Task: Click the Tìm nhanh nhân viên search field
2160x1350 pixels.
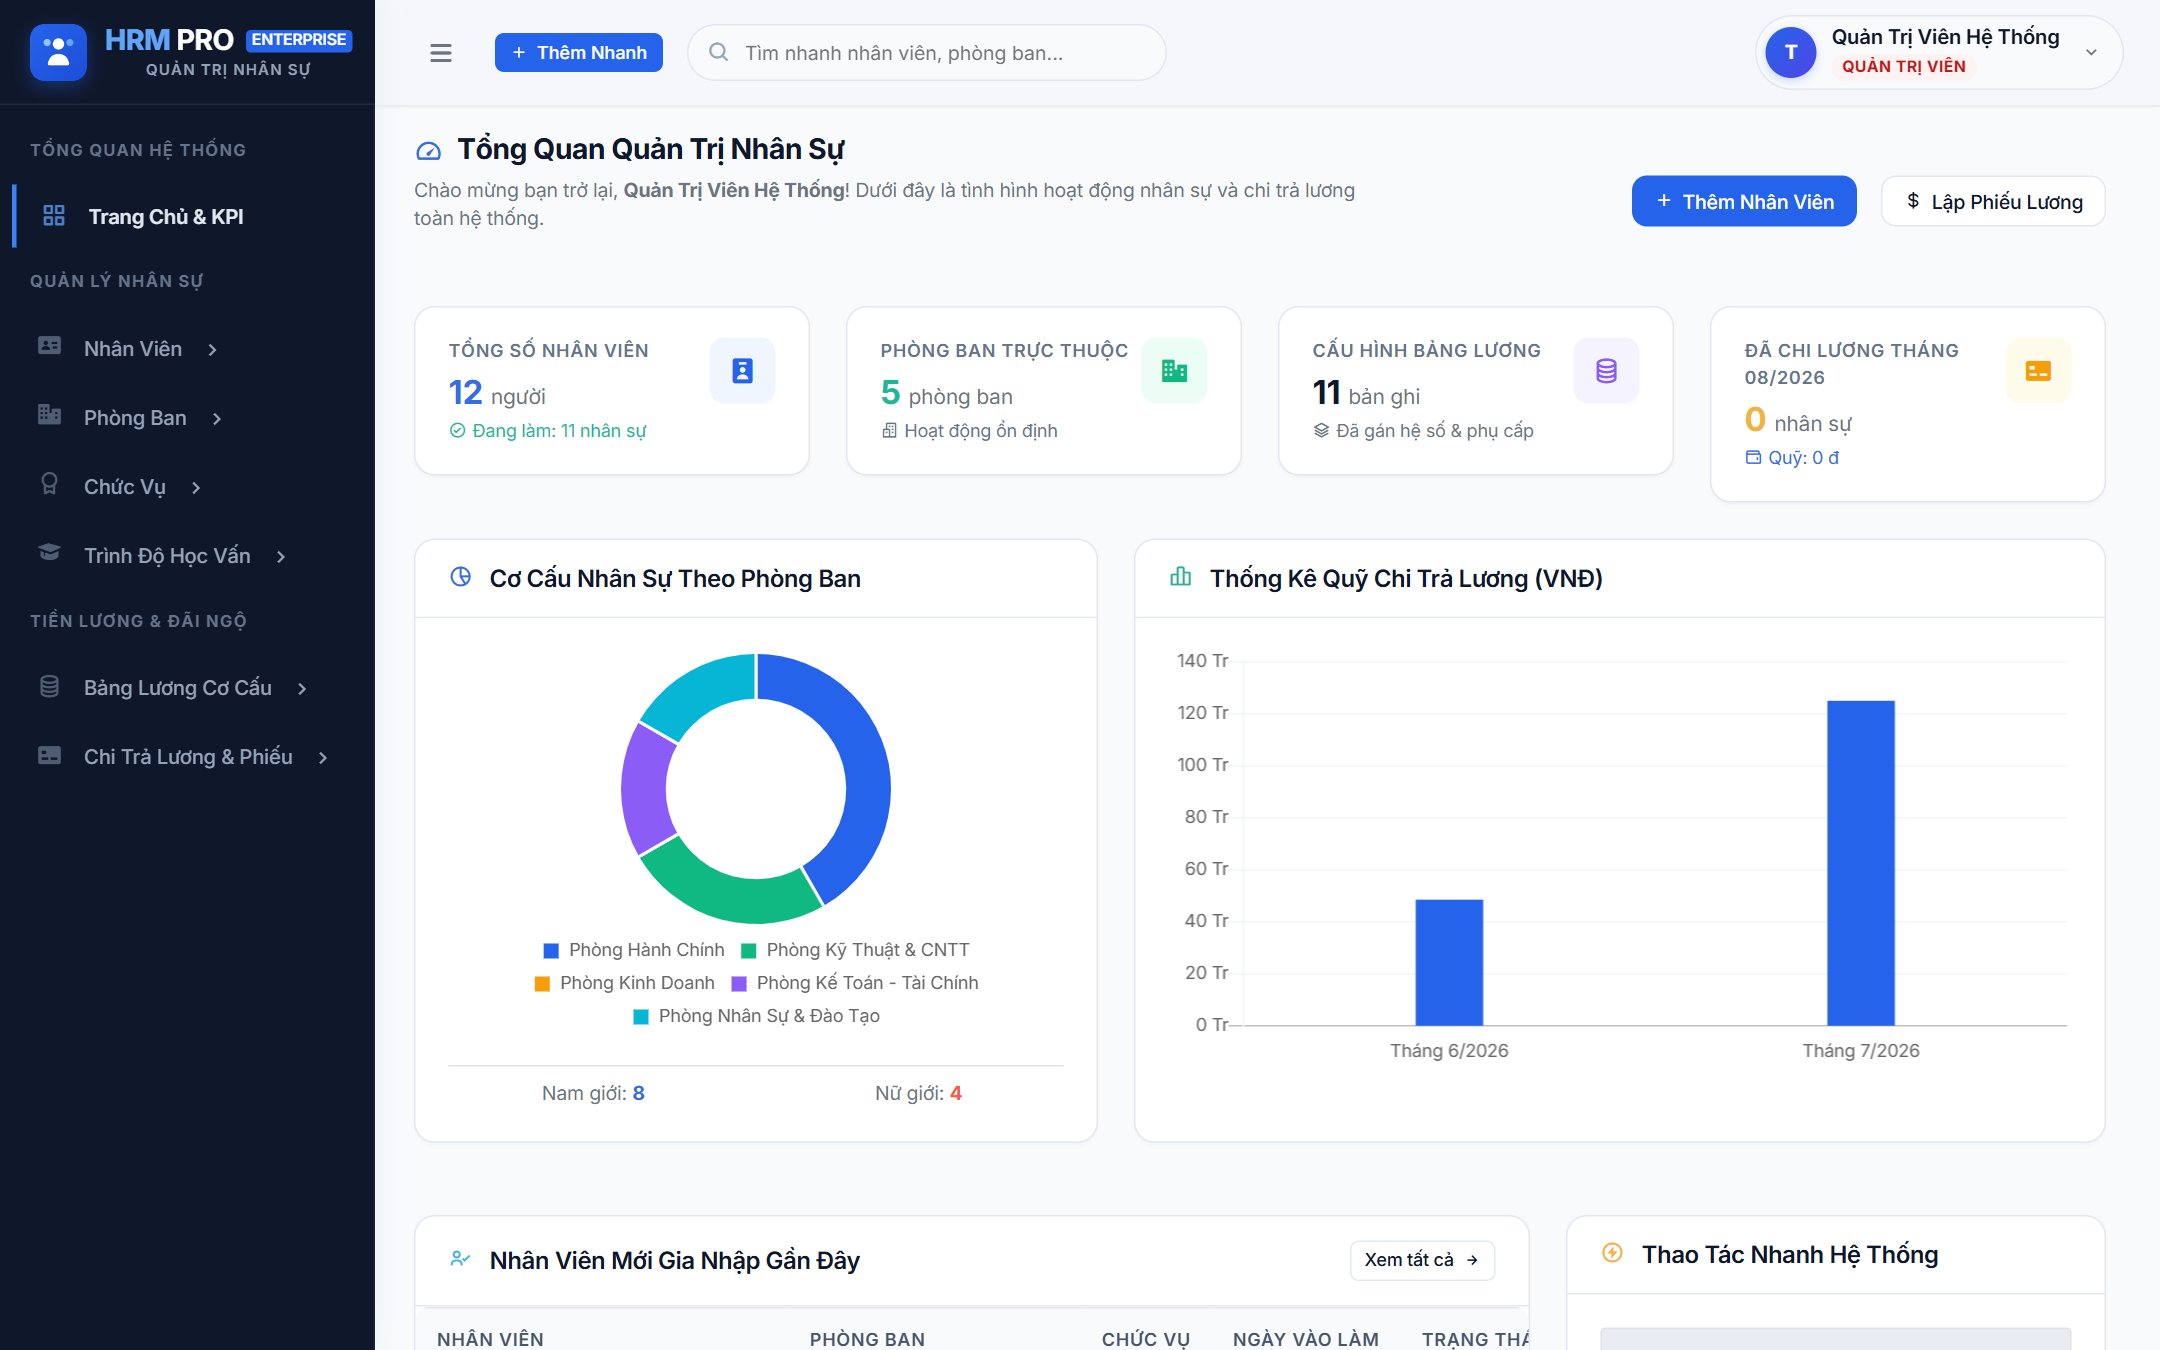Action: 927,52
